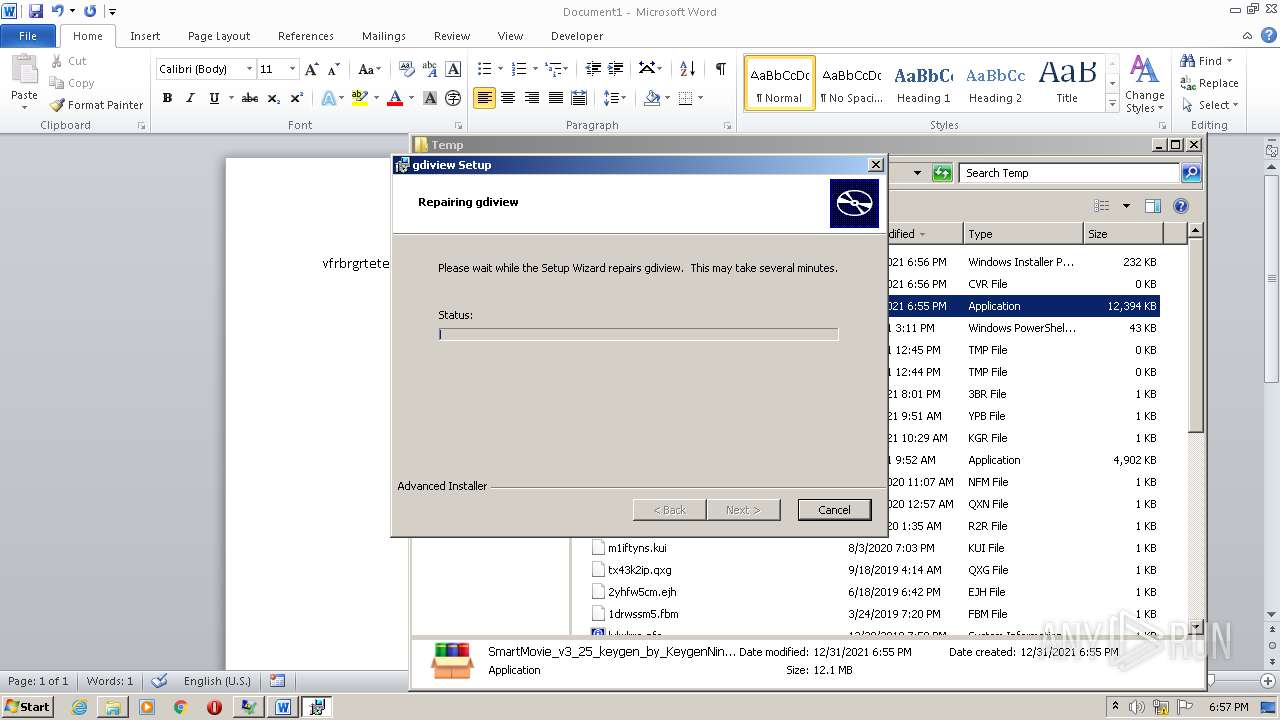Justify text alignment

click(x=556, y=98)
